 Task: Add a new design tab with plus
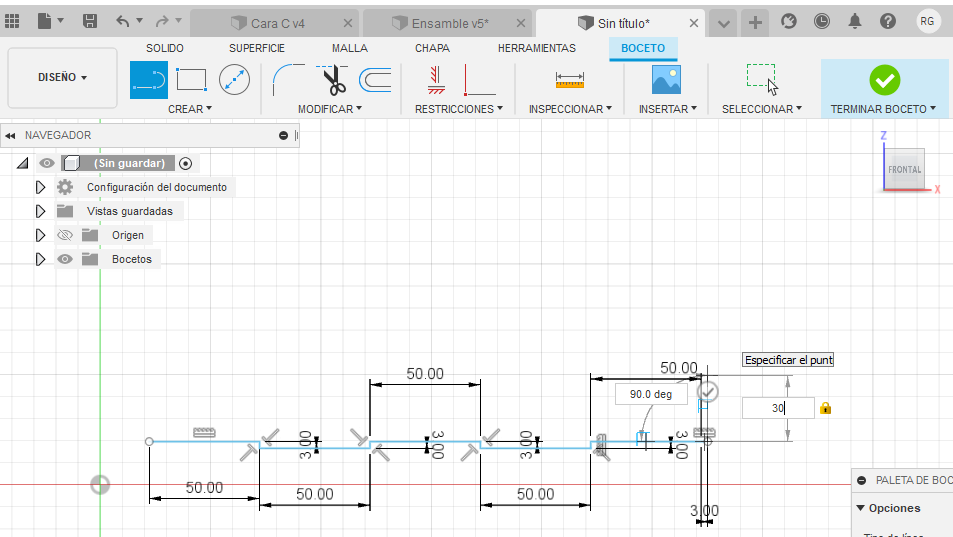[x=755, y=23]
